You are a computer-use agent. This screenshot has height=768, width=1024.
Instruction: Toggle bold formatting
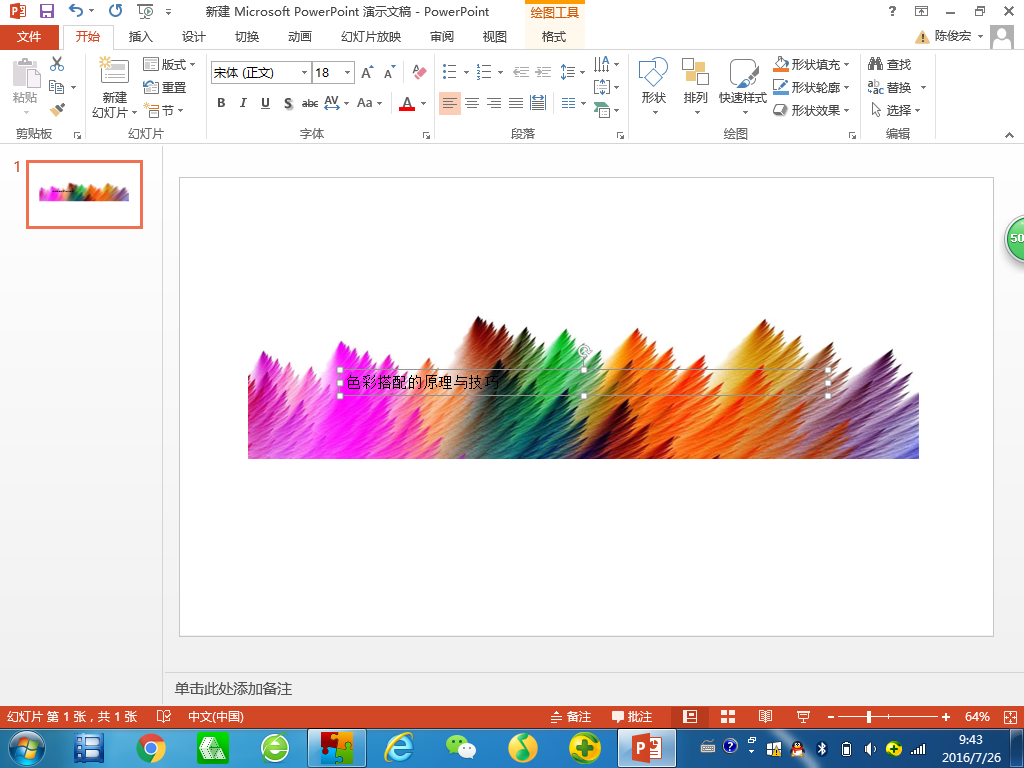click(221, 103)
